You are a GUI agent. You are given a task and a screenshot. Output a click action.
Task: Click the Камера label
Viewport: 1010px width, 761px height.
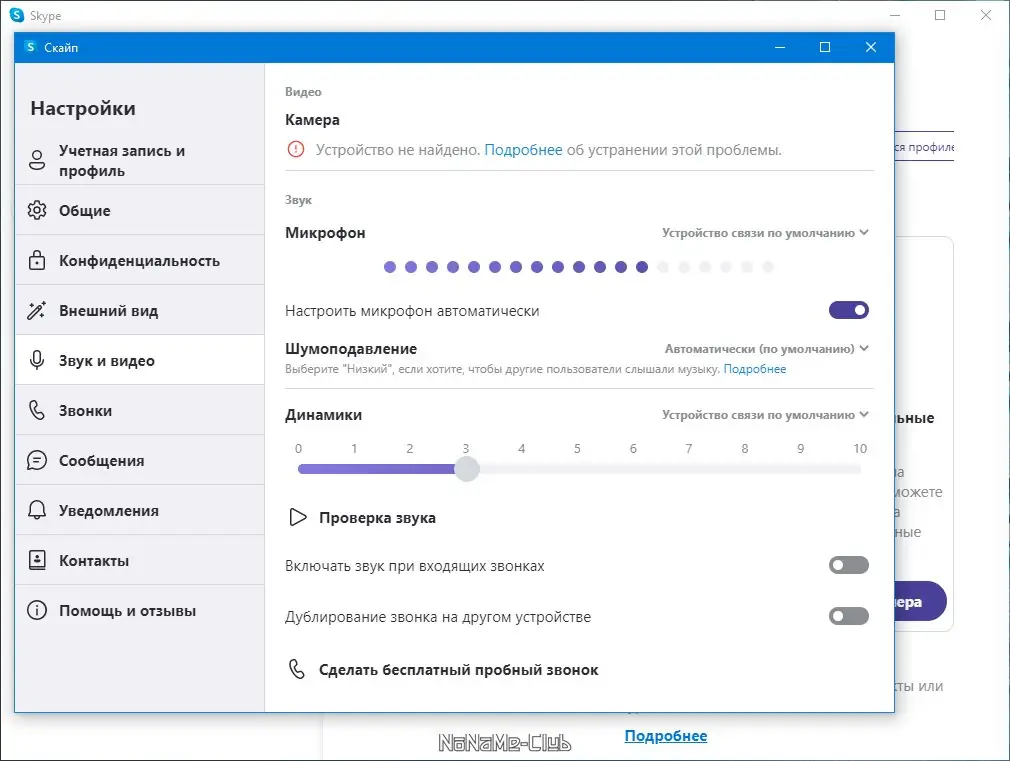312,120
